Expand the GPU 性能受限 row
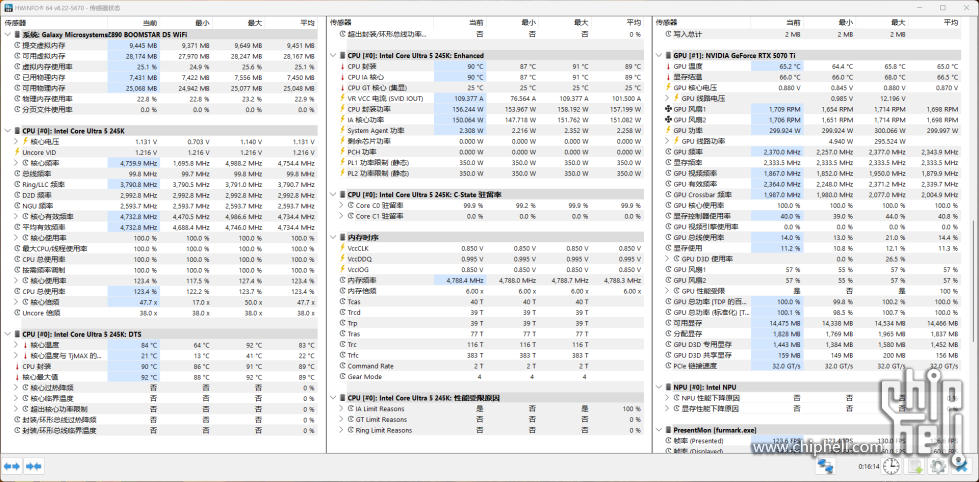Viewport: 979px width, 482px height. click(667, 291)
